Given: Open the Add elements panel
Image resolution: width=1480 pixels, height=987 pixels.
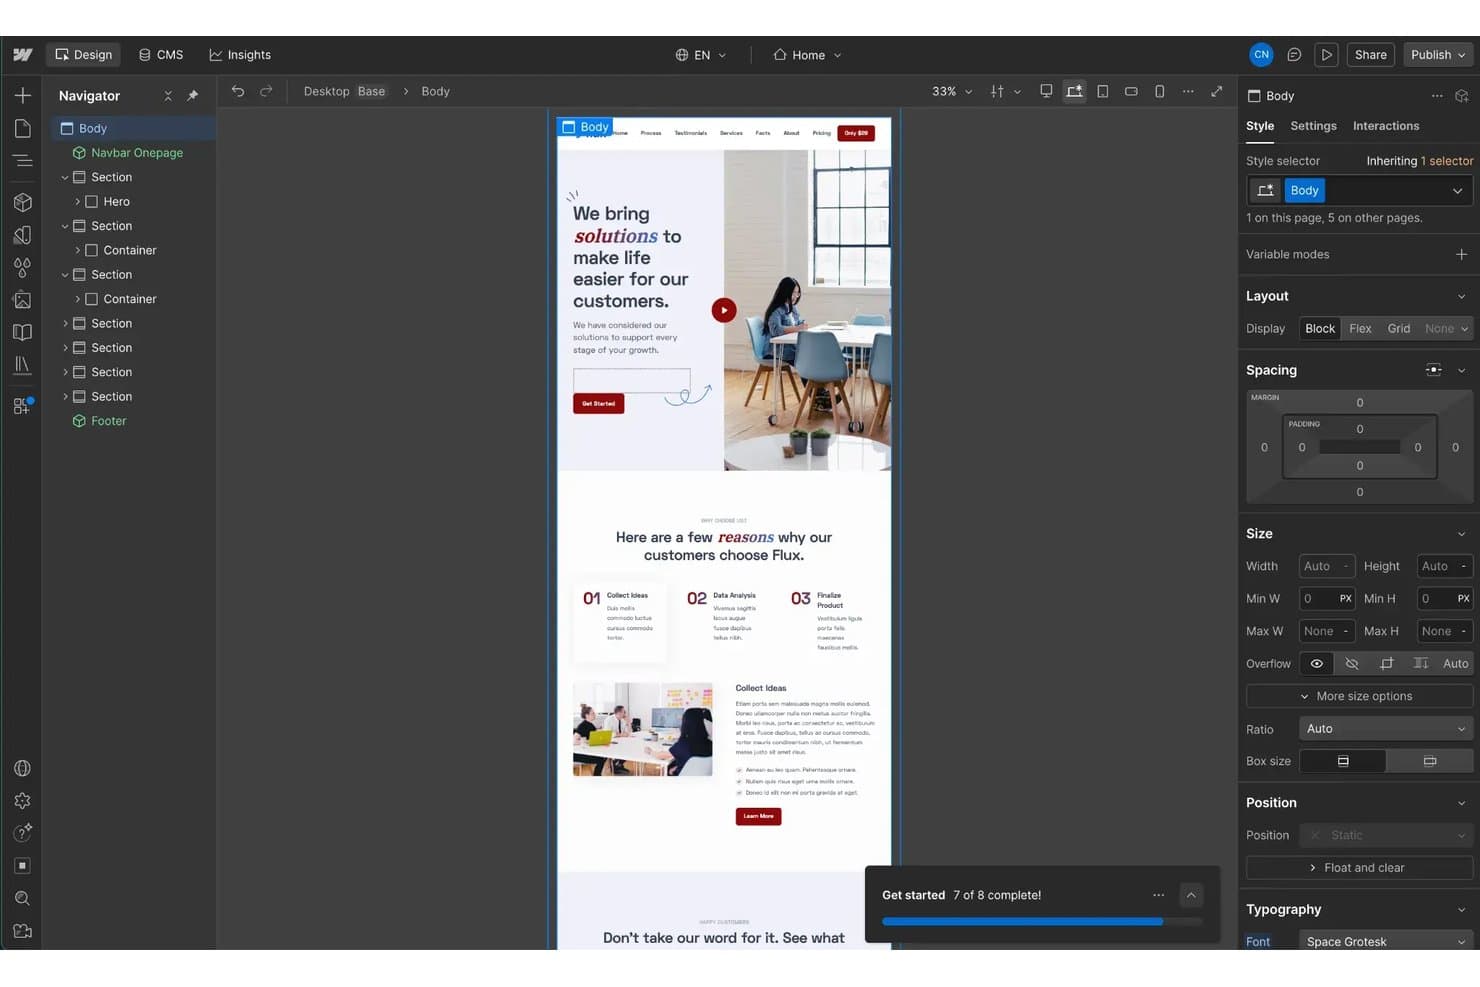Looking at the screenshot, I should click(x=22, y=95).
